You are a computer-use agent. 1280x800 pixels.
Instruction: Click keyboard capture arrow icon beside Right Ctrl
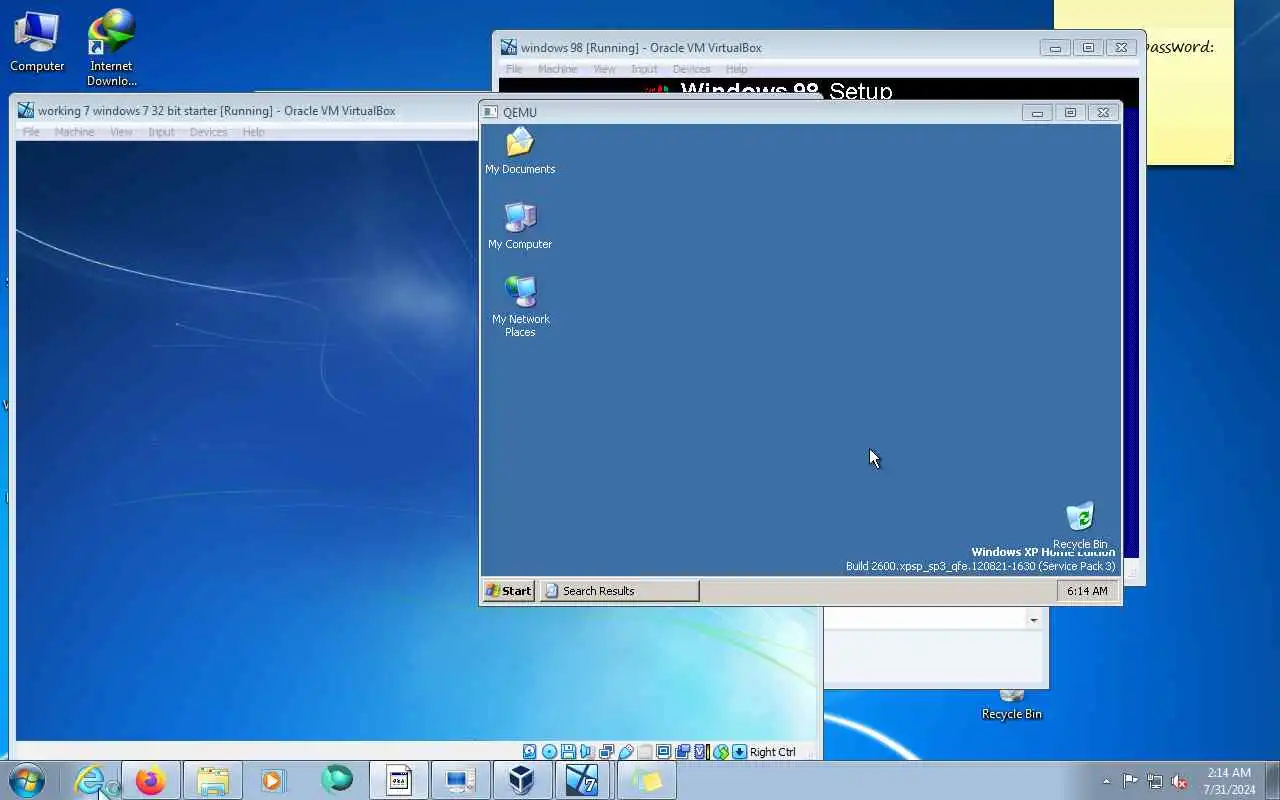click(739, 752)
